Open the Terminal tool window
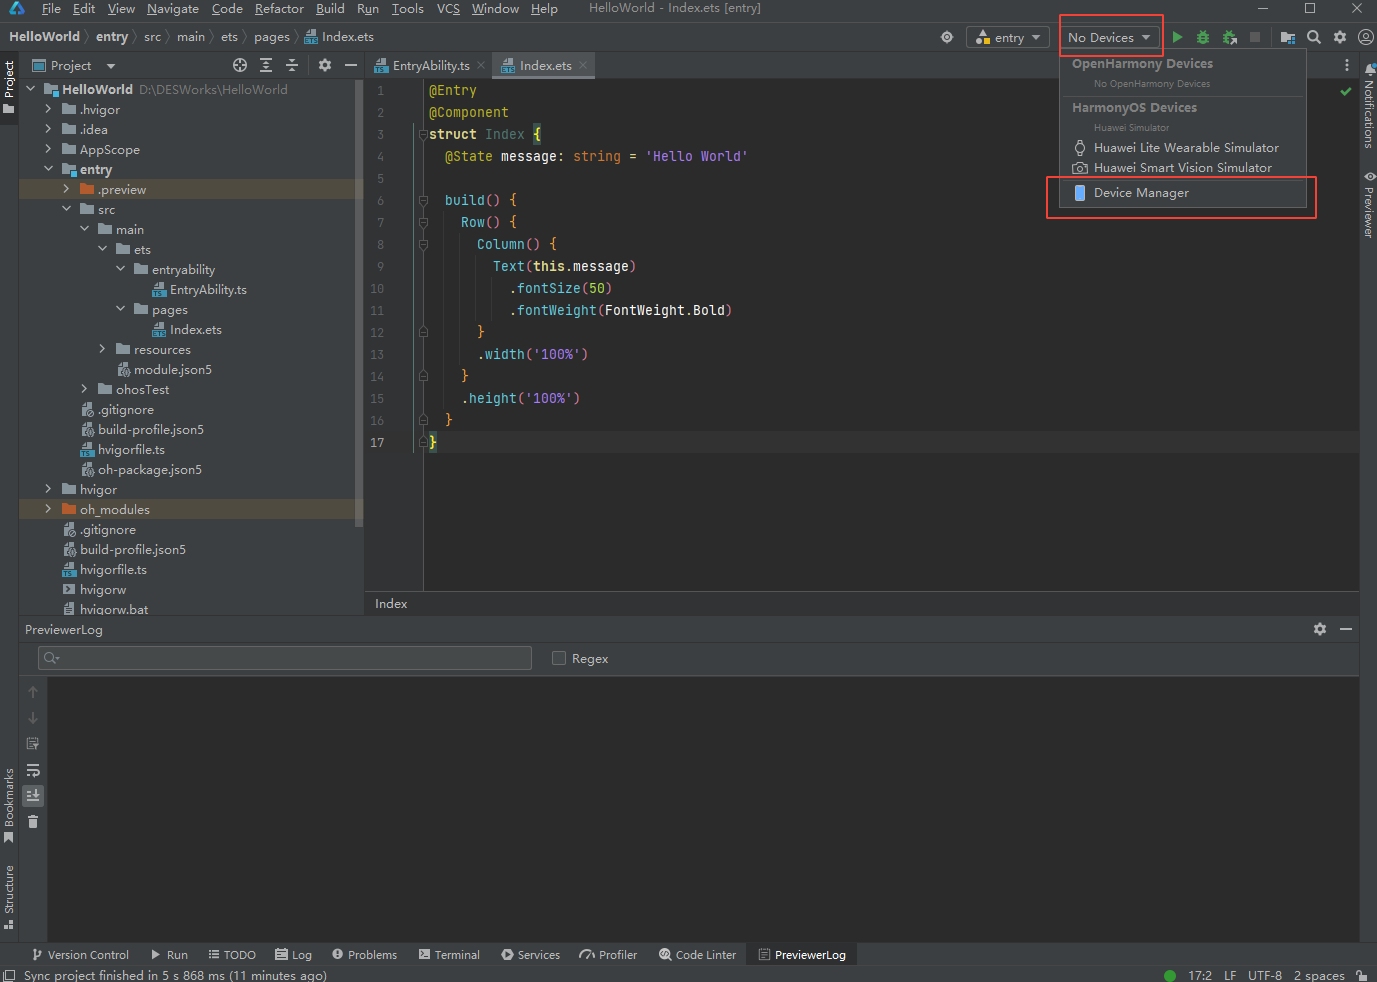The image size is (1377, 982). 449,955
